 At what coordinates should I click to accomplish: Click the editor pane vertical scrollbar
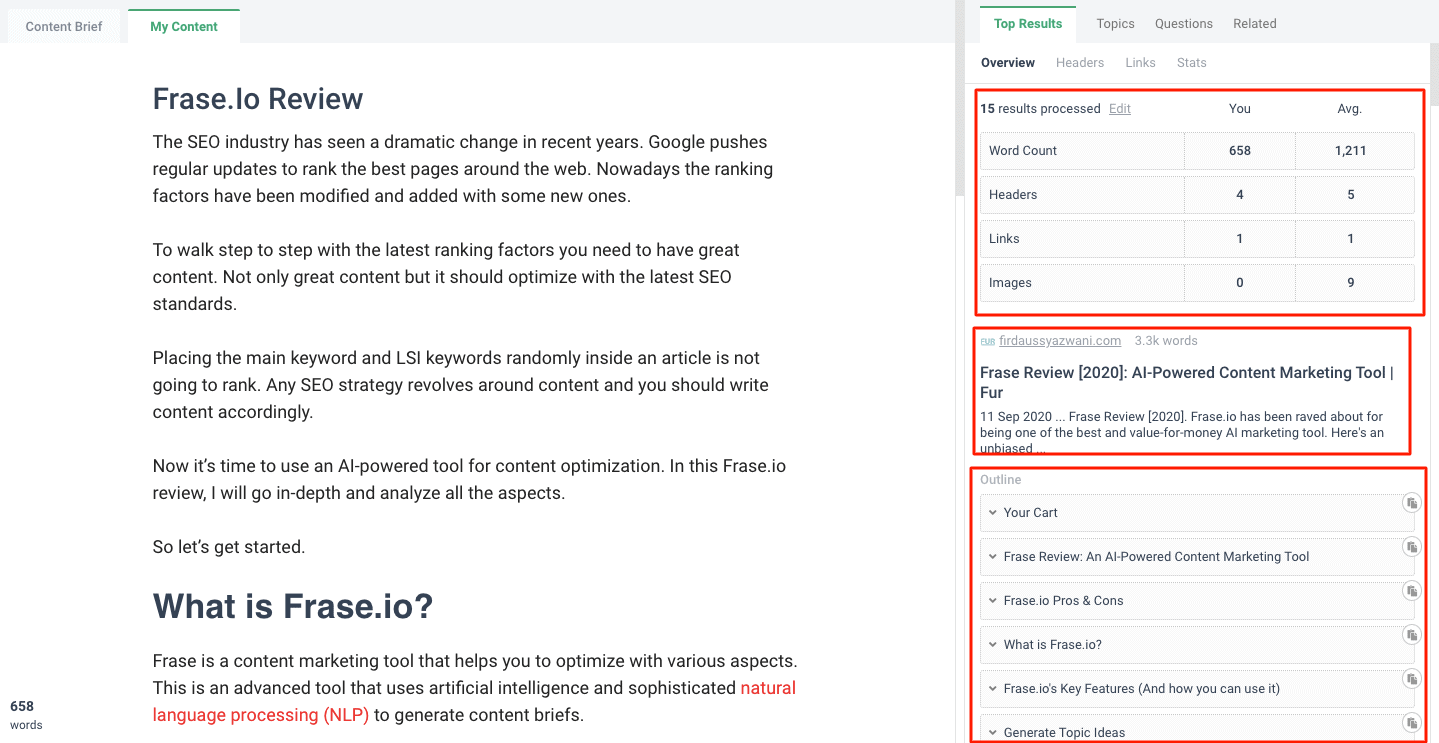[959, 100]
